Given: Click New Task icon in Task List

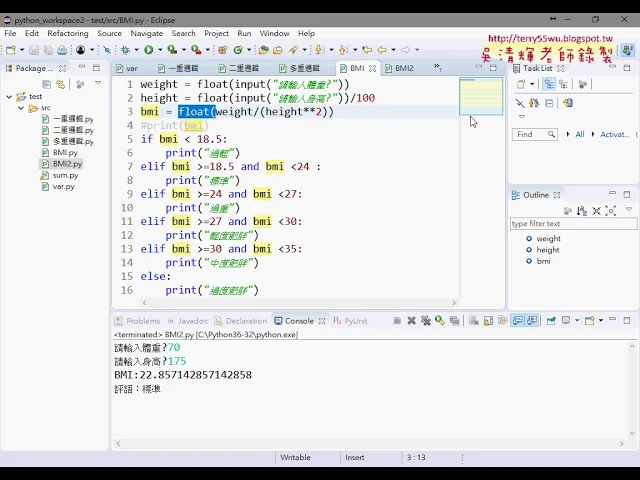Looking at the screenshot, I should pos(521,84).
